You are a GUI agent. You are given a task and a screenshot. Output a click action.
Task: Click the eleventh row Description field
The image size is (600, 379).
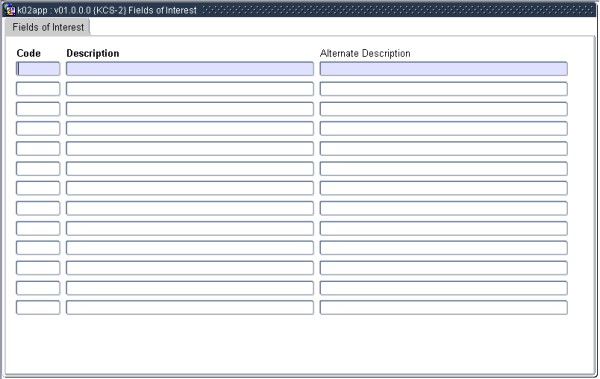190,268
